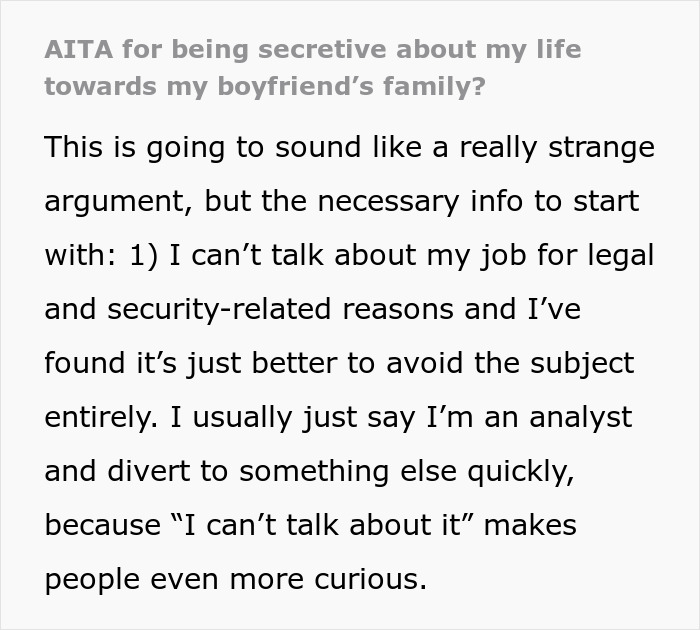Click the phrase "really strange" in first line
The width and height of the screenshot is (700, 630).
coord(557,148)
